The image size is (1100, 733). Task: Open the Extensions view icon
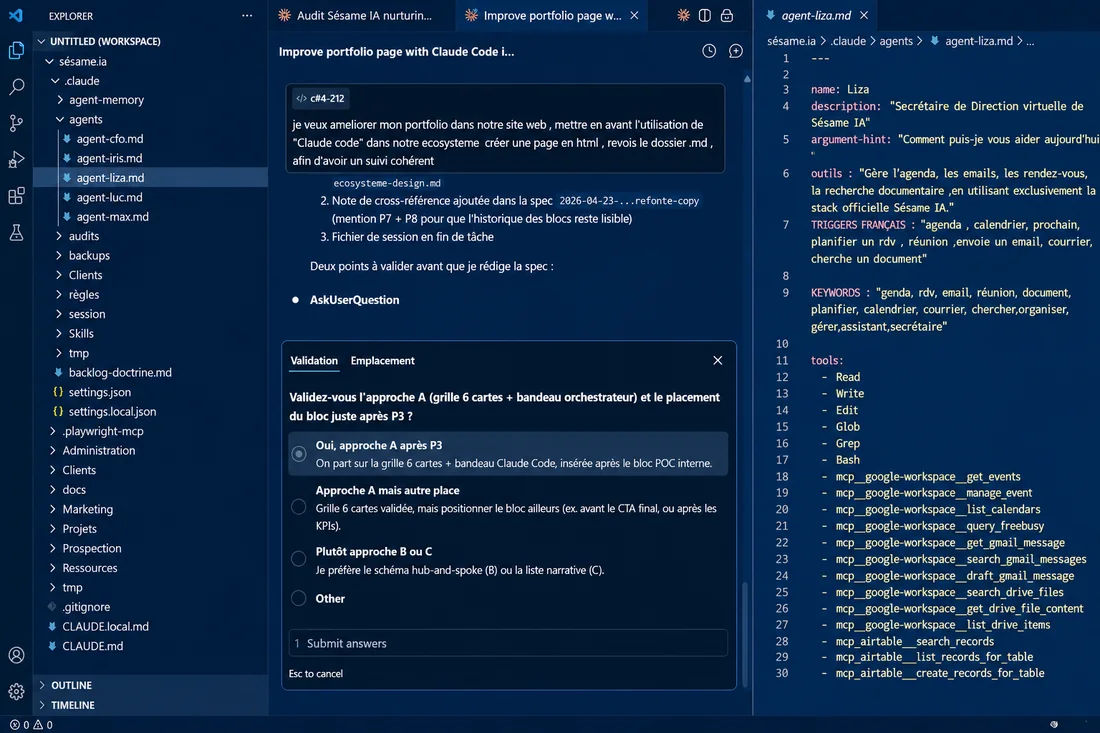[16, 196]
